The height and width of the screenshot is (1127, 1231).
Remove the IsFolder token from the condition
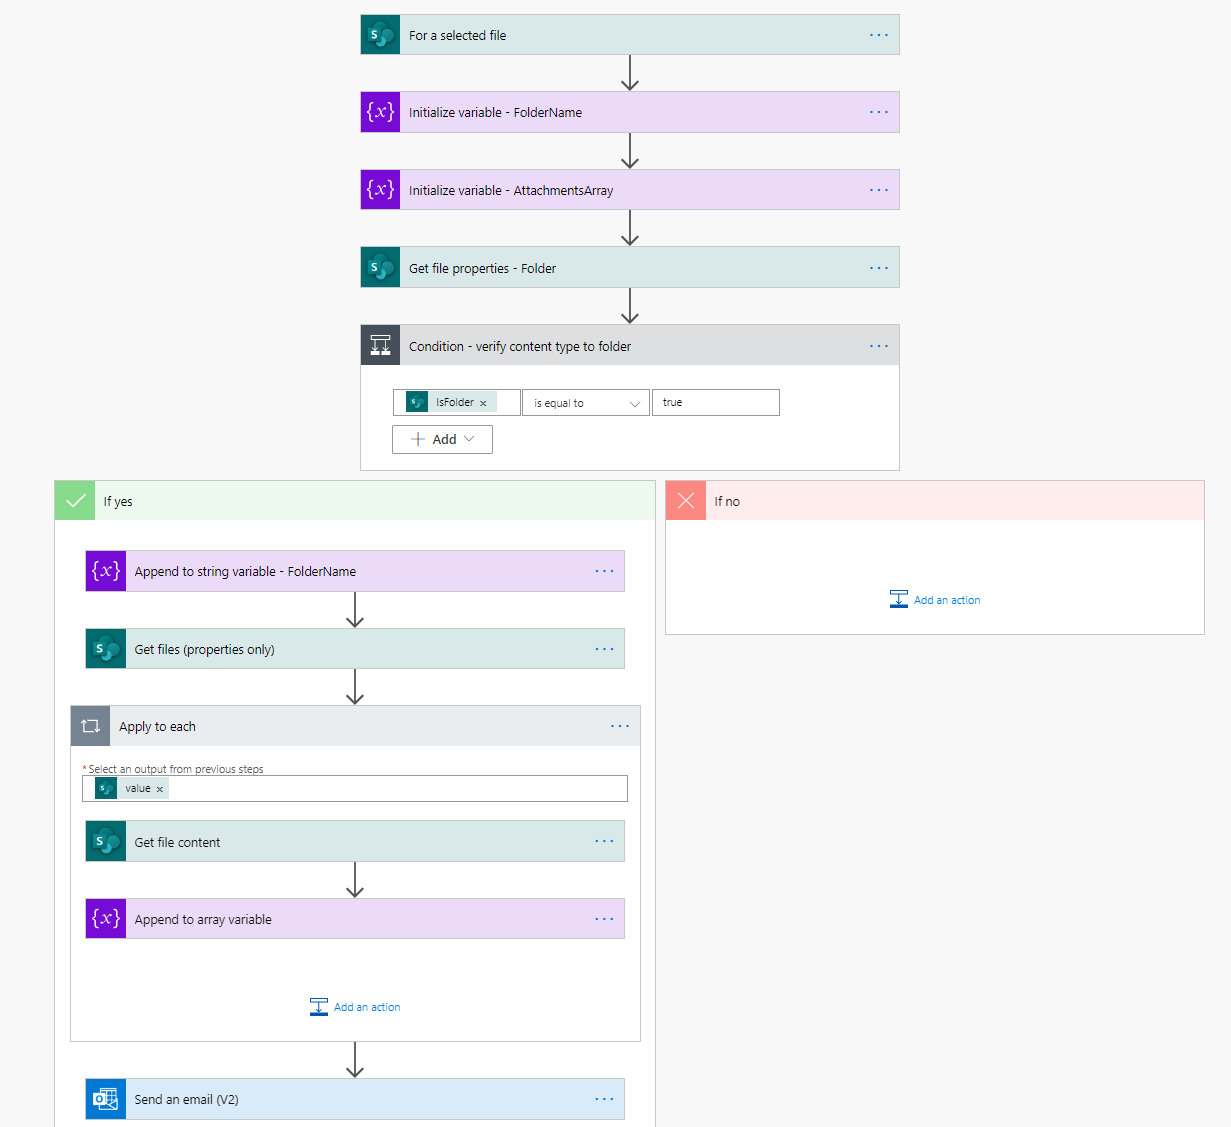pyautogui.click(x=484, y=402)
